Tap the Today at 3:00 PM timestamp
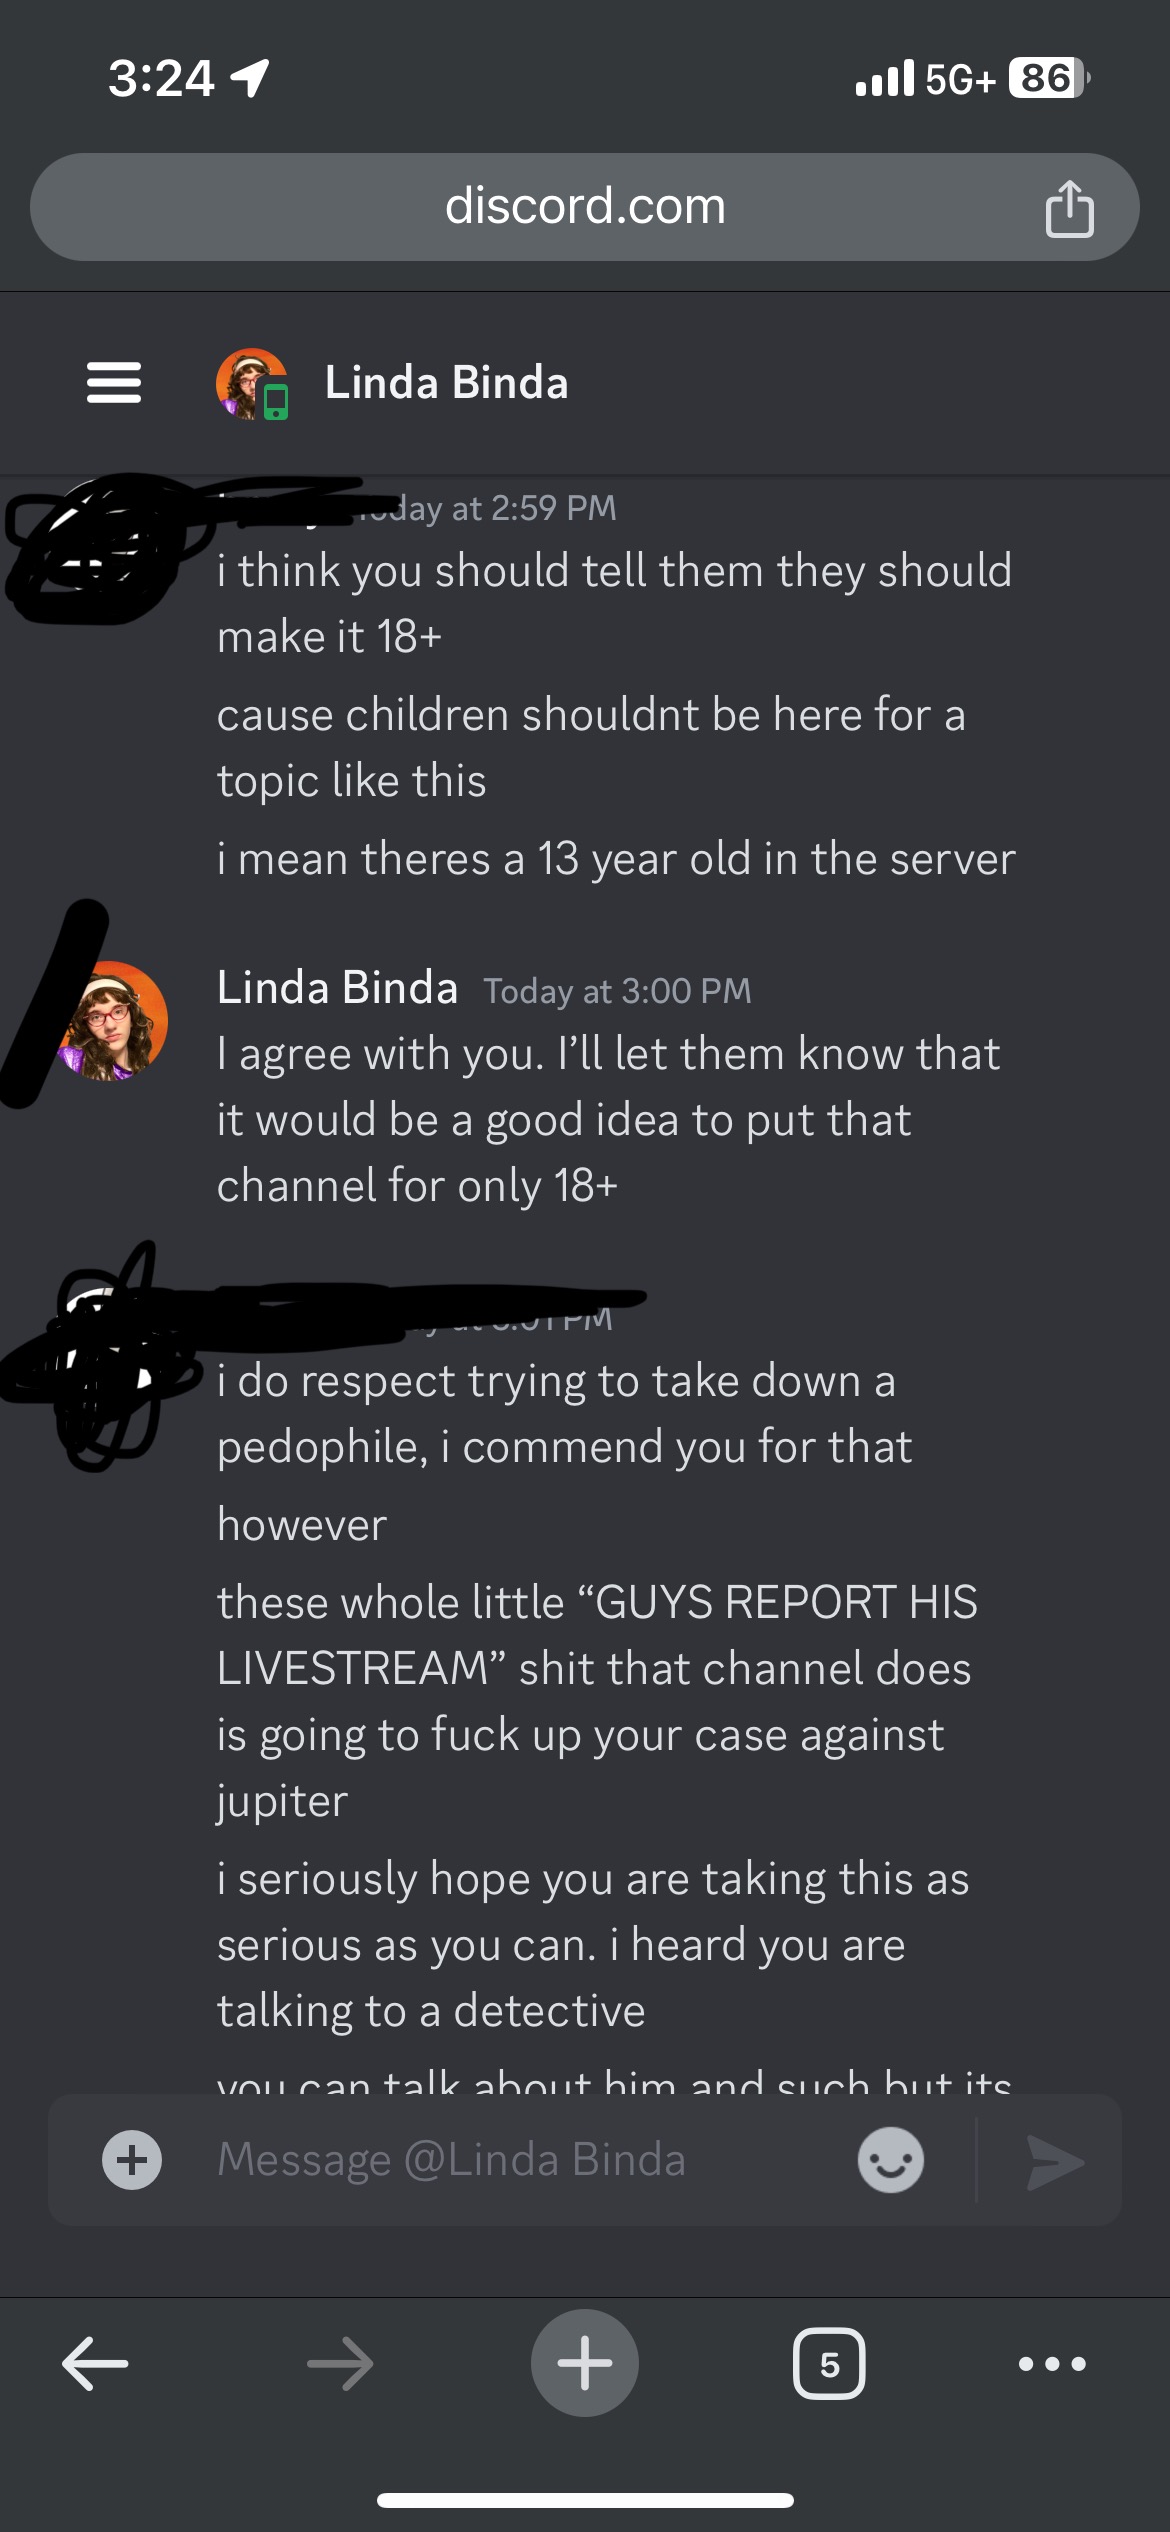Screen dimensions: 1170x2532 tap(617, 991)
